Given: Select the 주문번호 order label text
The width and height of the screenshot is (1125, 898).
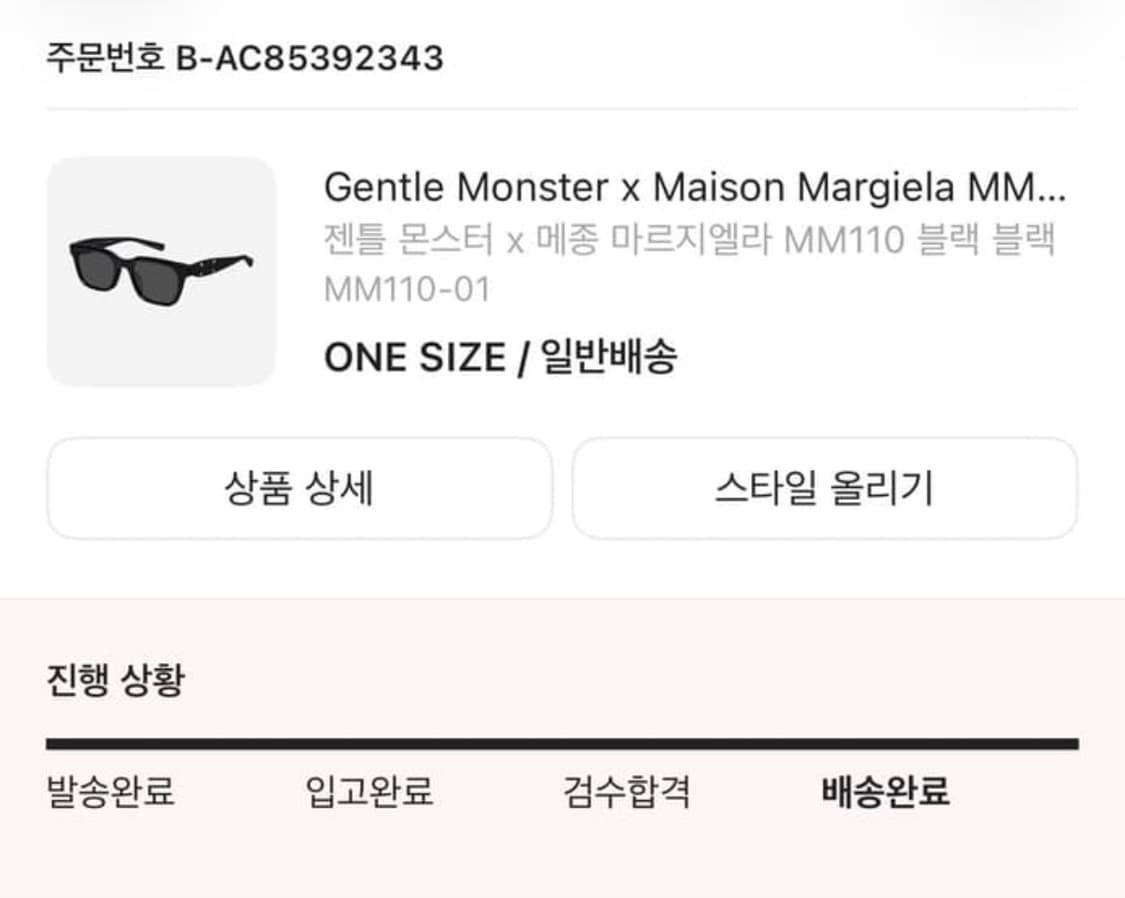Looking at the screenshot, I should (x=105, y=57).
